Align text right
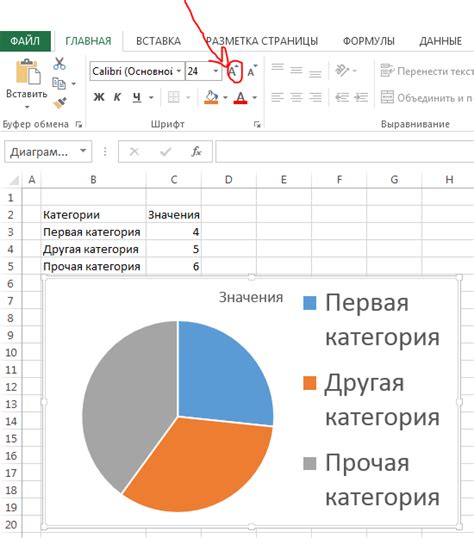Viewport: 474px width, 538px height. click(x=315, y=97)
